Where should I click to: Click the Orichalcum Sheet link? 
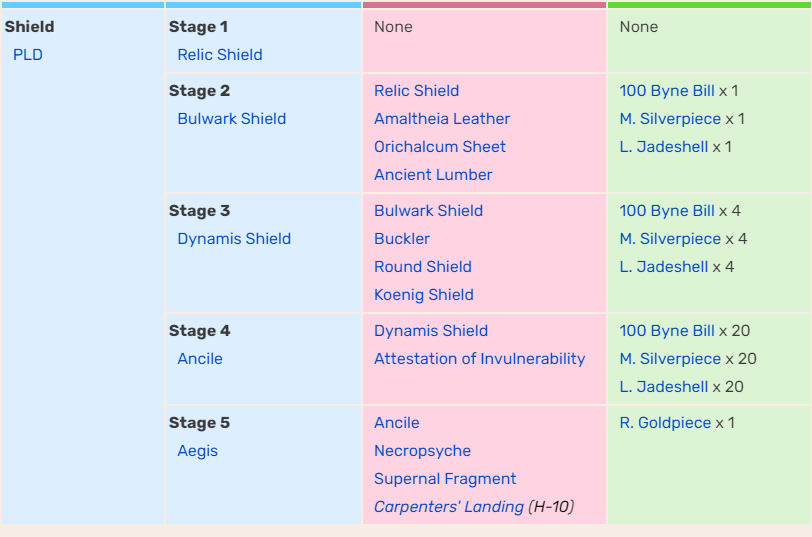[x=439, y=147]
